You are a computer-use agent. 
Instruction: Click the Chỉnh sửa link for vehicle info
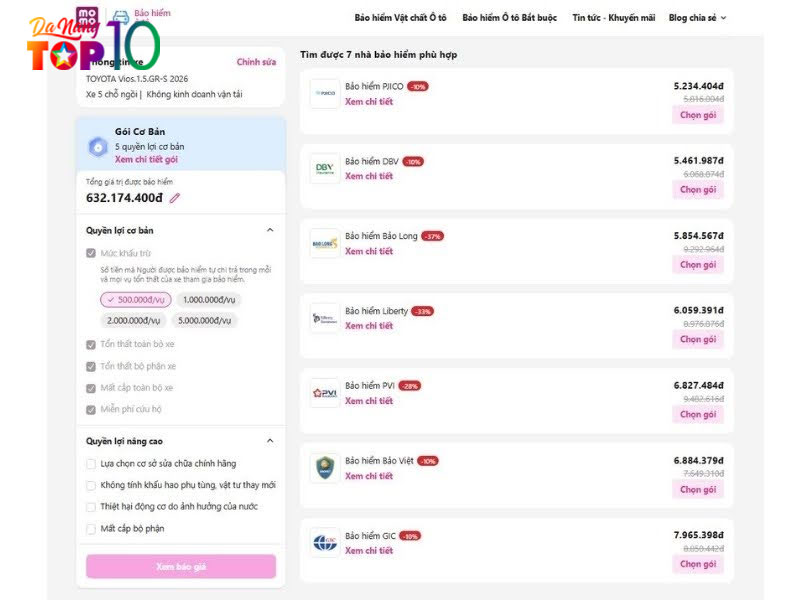(x=256, y=62)
